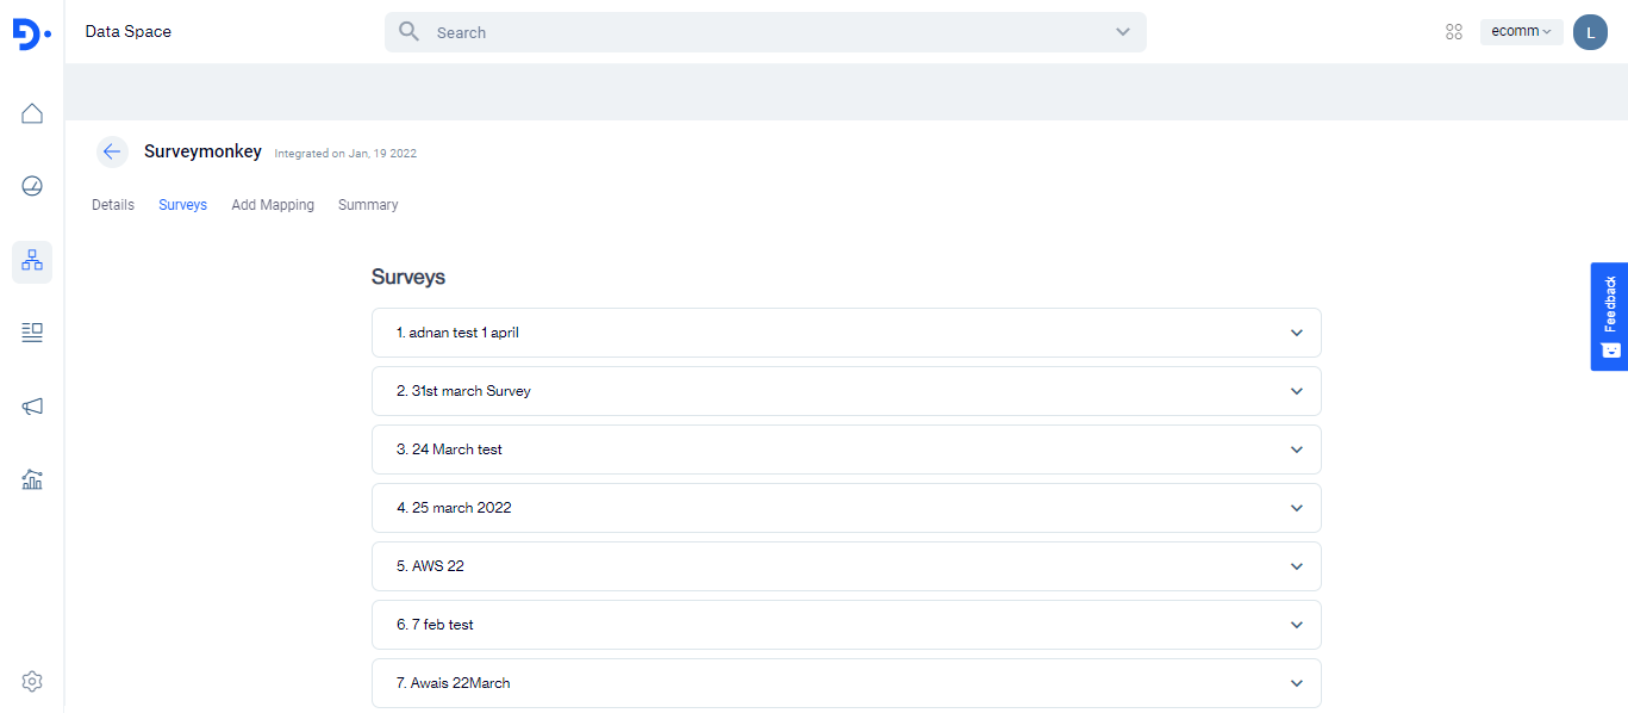Switch to the Details tab
Viewport: 1628px width, 713px height.
[x=113, y=205]
